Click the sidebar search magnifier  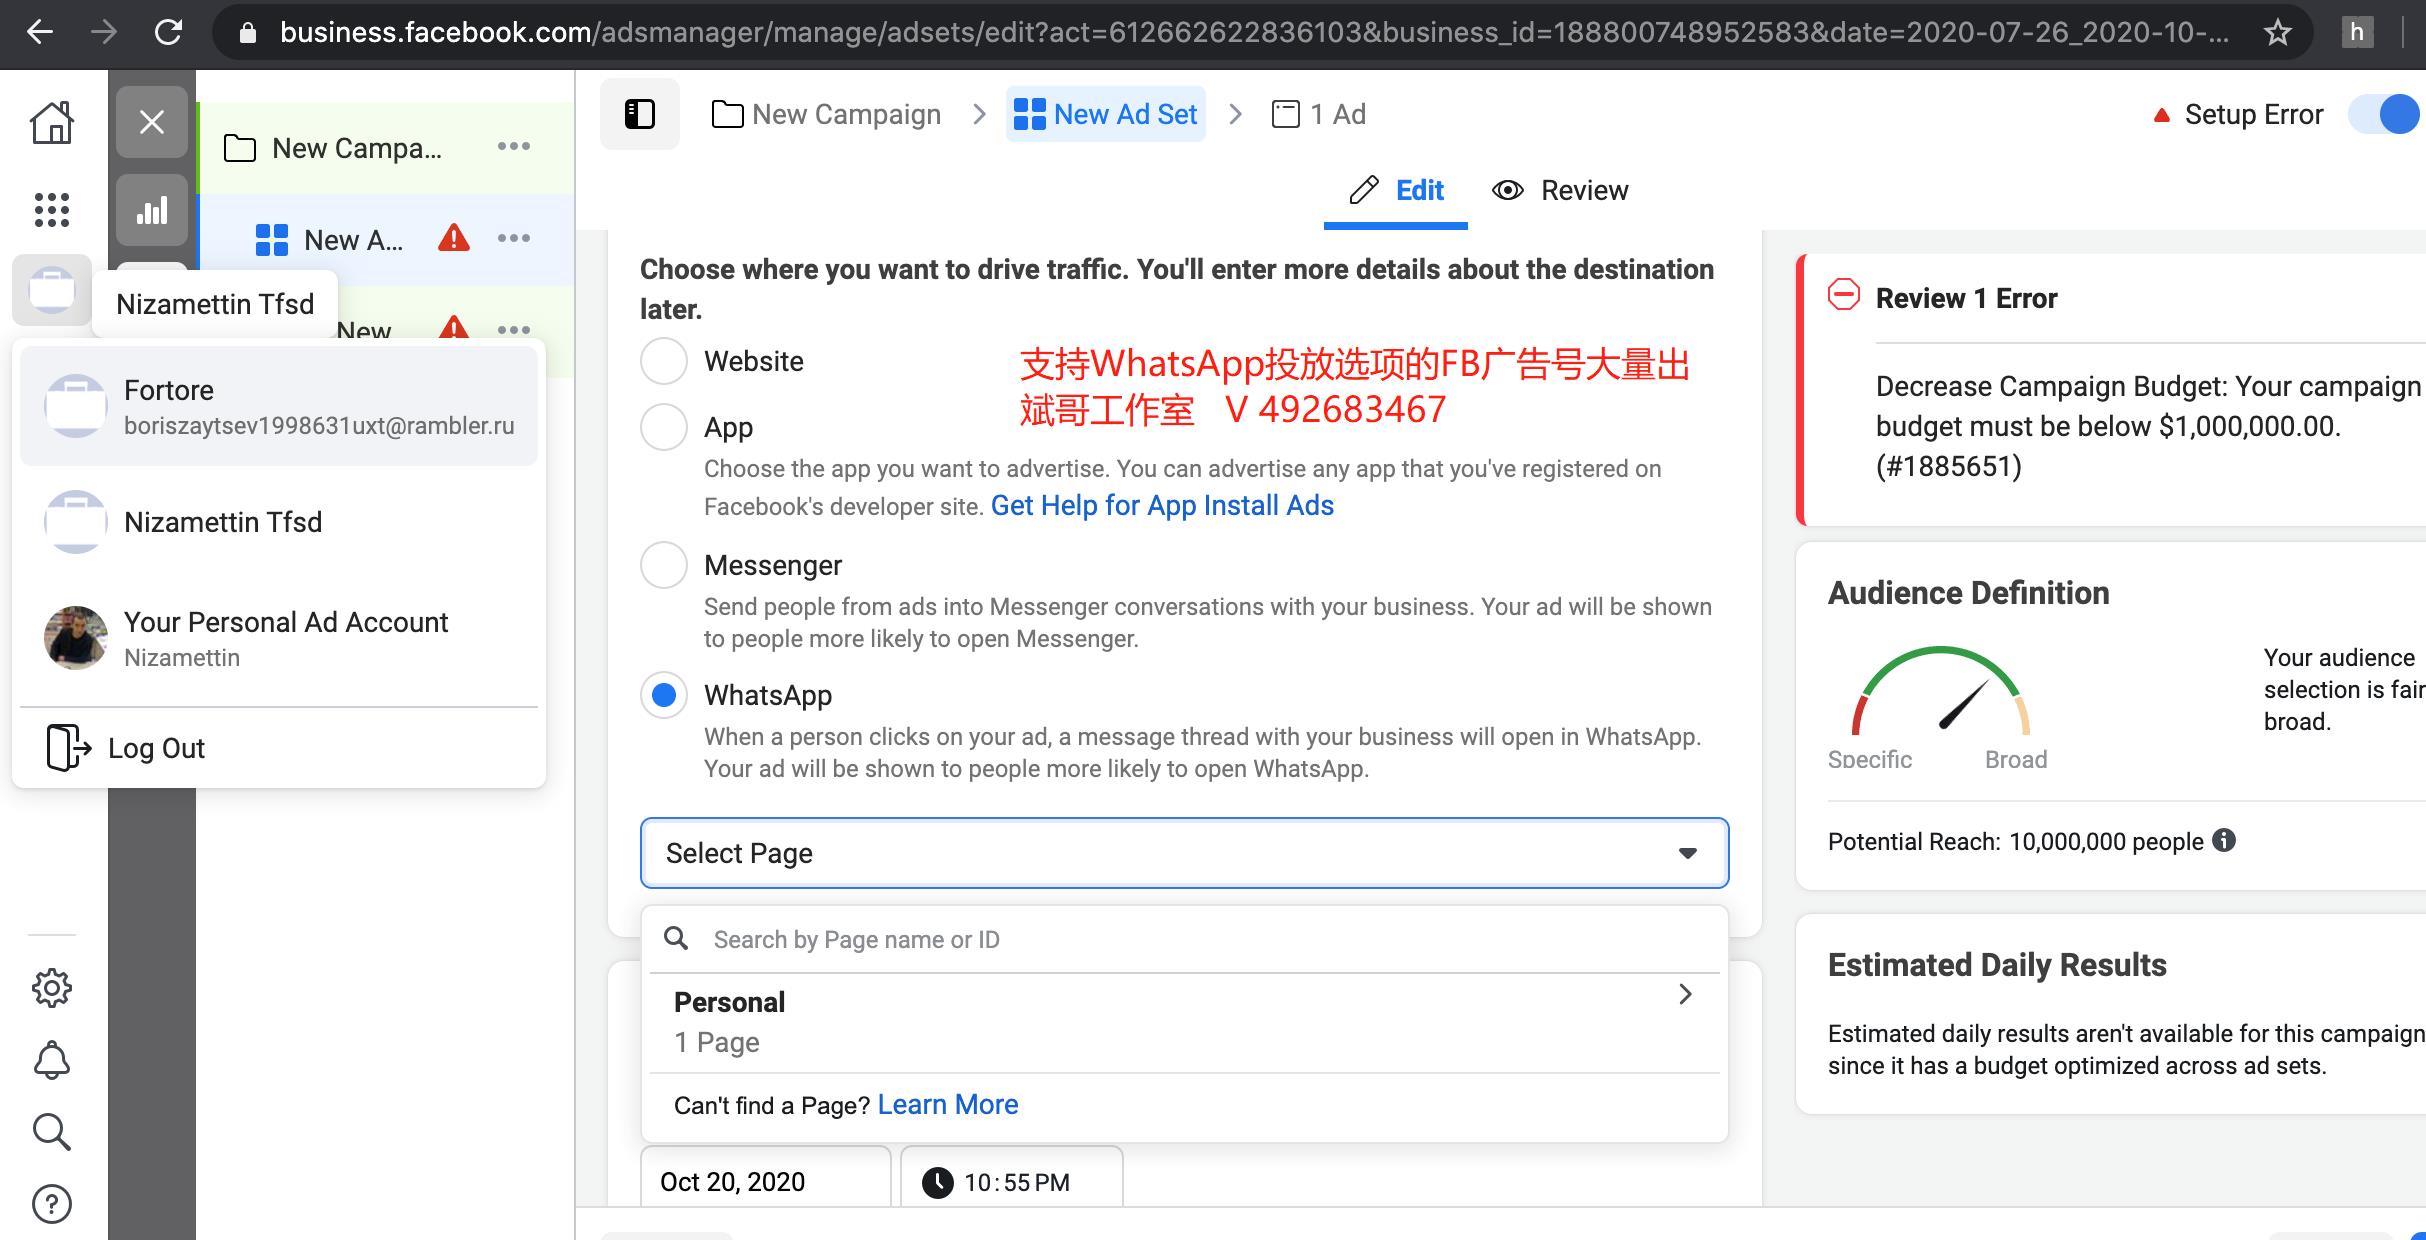pyautogui.click(x=52, y=1132)
